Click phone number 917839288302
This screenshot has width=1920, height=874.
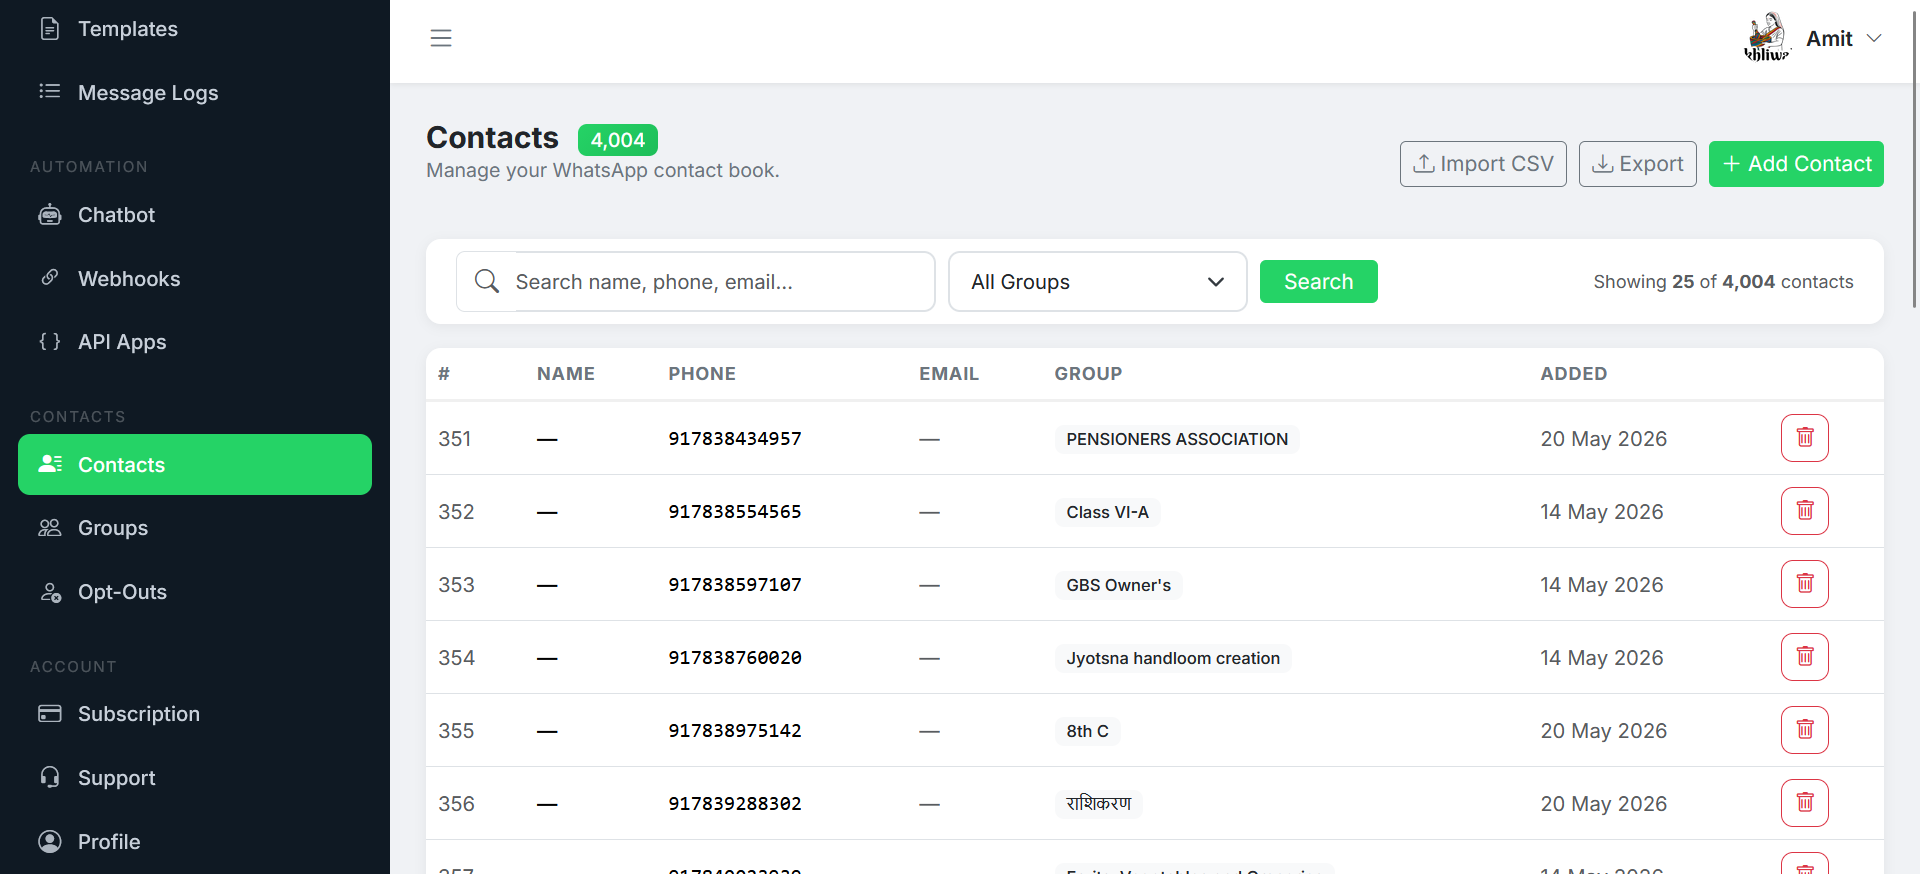pyautogui.click(x=735, y=804)
